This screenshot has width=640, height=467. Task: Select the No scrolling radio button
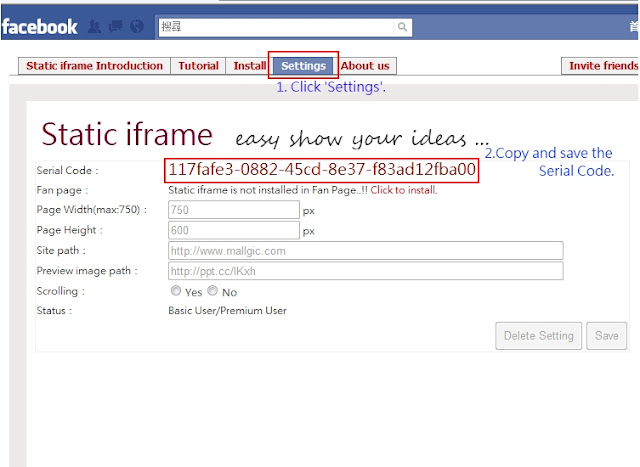[213, 291]
